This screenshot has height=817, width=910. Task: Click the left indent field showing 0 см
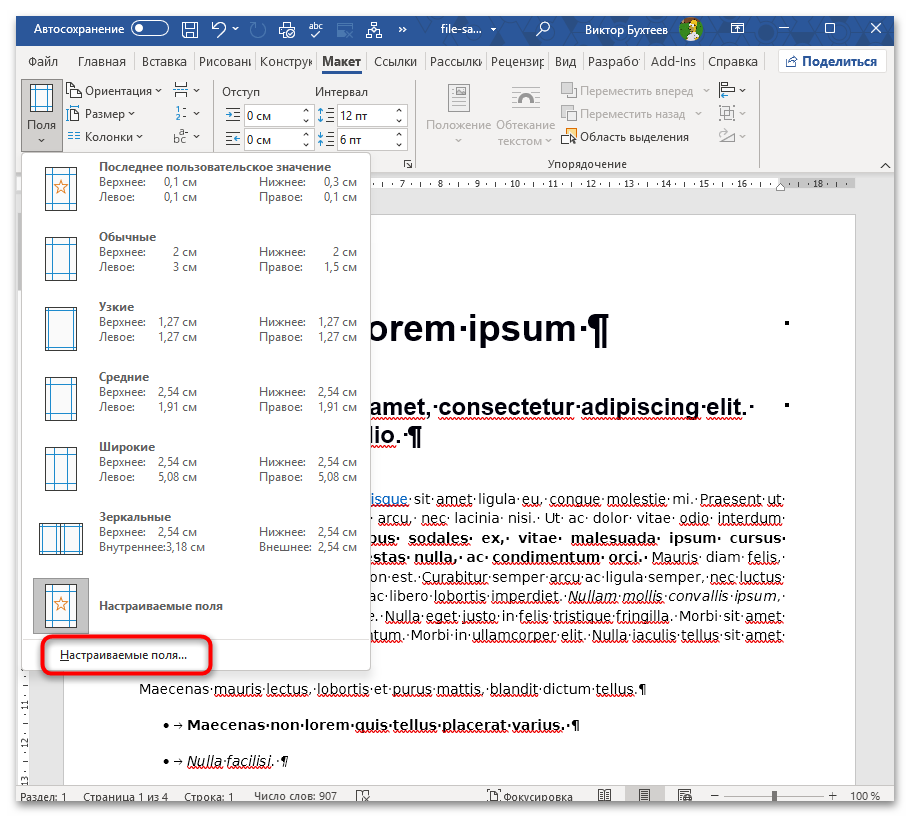click(x=273, y=115)
